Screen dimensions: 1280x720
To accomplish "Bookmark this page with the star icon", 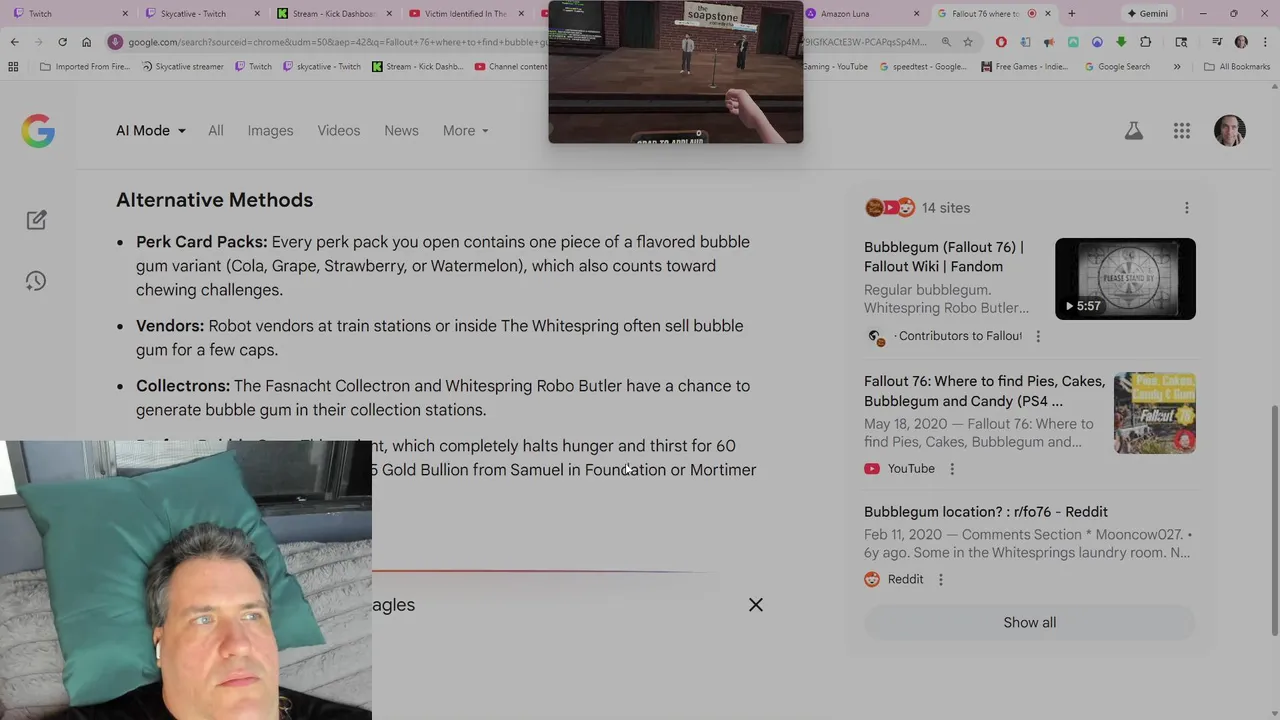I will click(x=968, y=42).
